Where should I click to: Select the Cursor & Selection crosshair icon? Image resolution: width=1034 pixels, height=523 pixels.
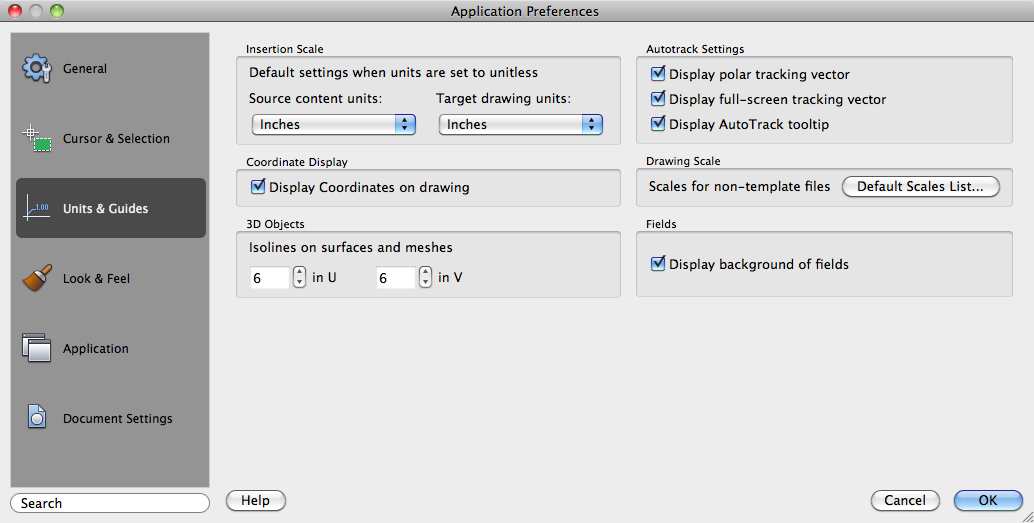[37, 139]
